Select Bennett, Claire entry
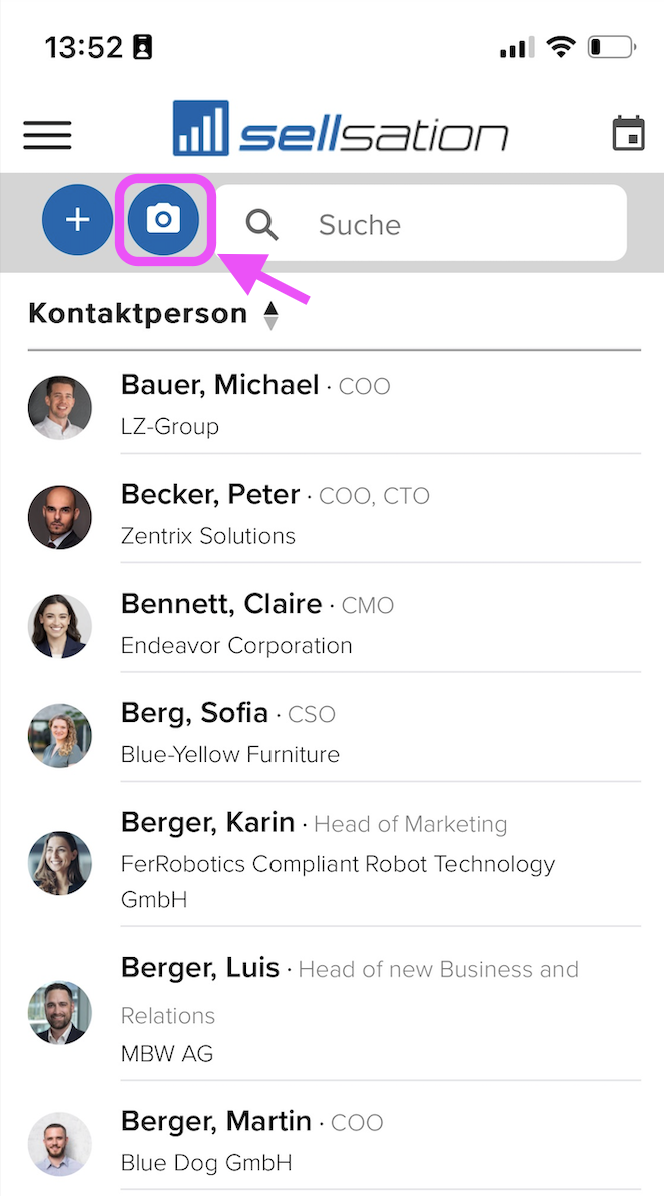Screen dimensions: 664x1196 tap(334, 625)
